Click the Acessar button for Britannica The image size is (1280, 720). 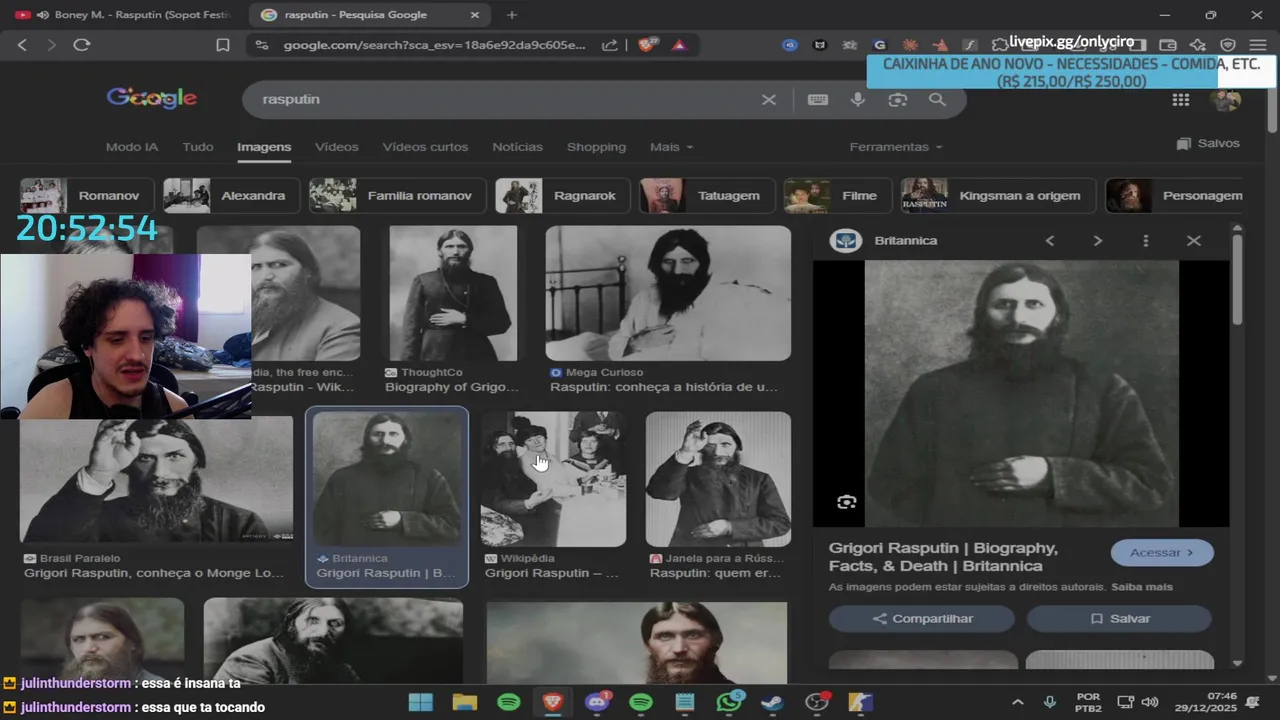(1162, 553)
